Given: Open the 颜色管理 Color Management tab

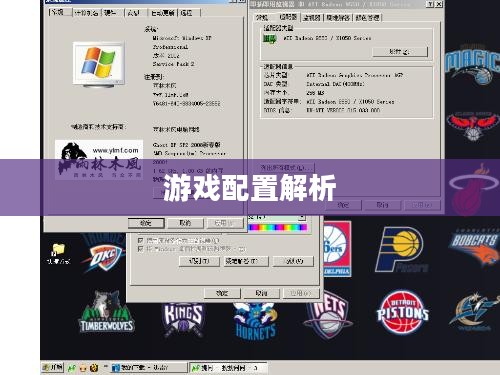Looking at the screenshot, I should 367,17.
